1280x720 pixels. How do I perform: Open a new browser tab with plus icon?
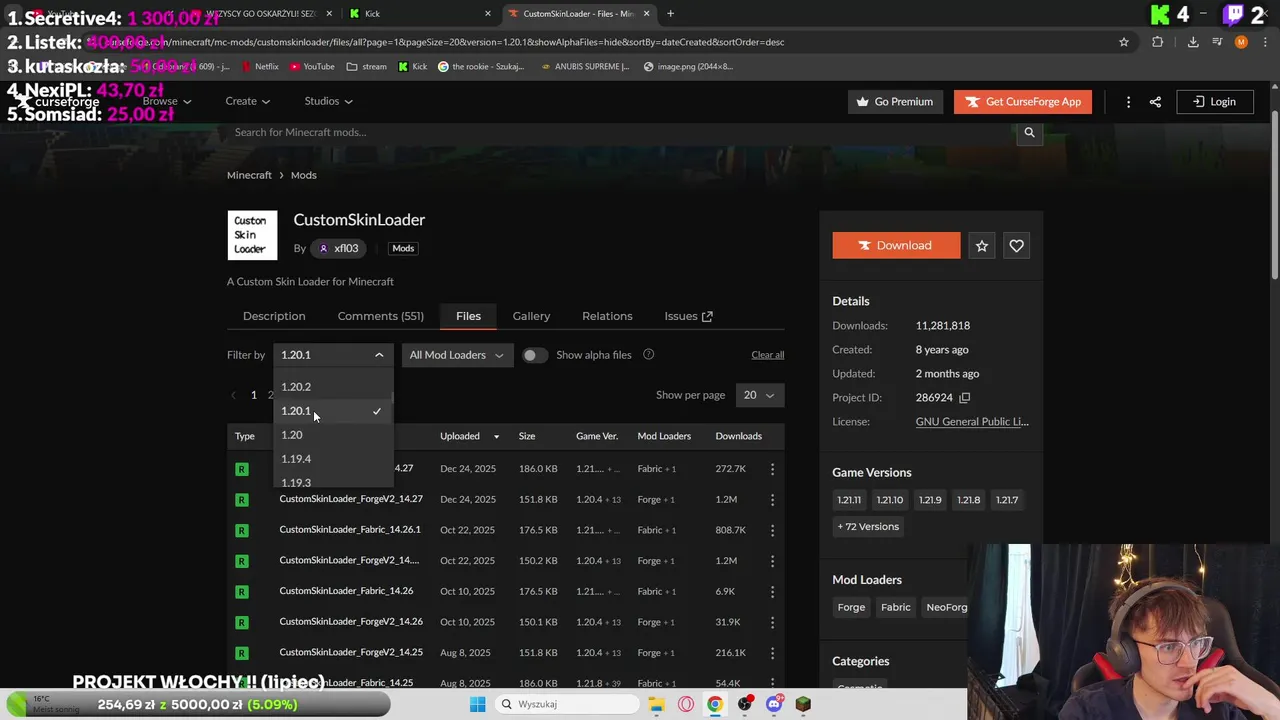tap(670, 14)
